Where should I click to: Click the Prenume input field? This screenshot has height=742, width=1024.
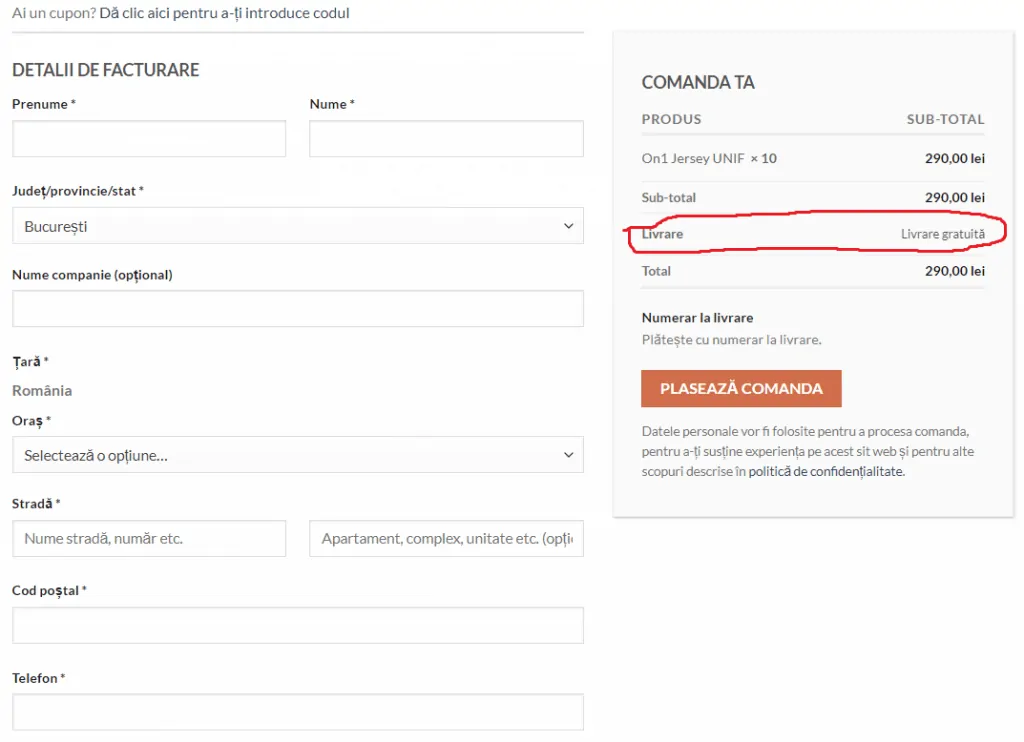149,138
